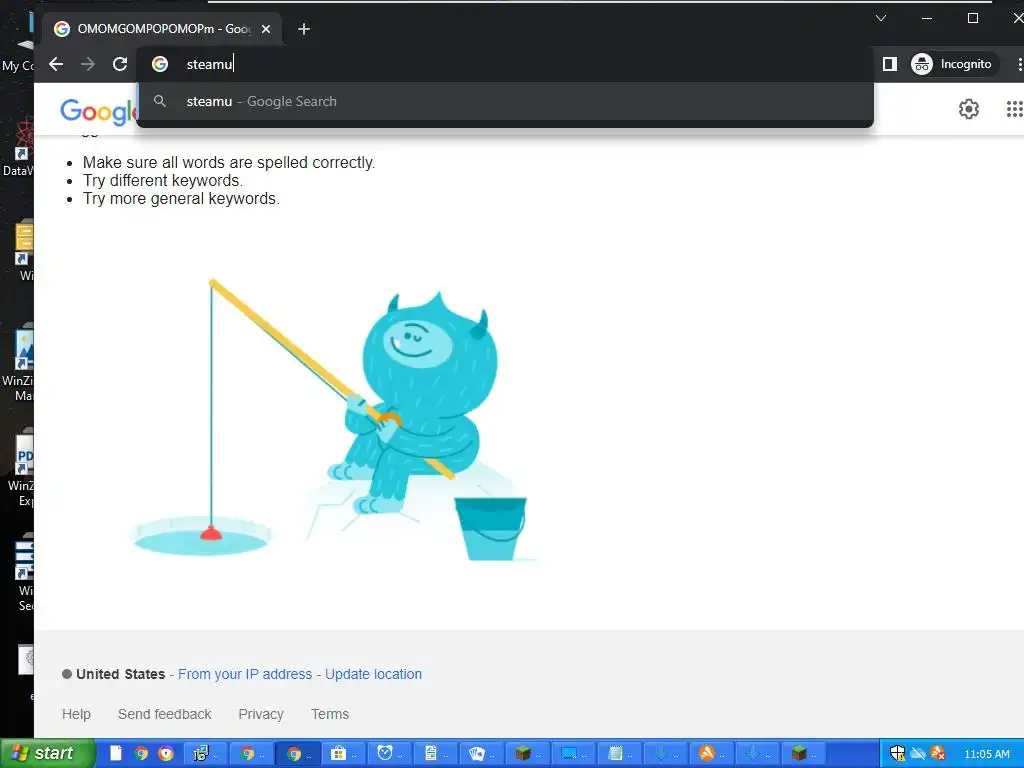Click the Update location link
The image size is (1024, 768).
(374, 674)
